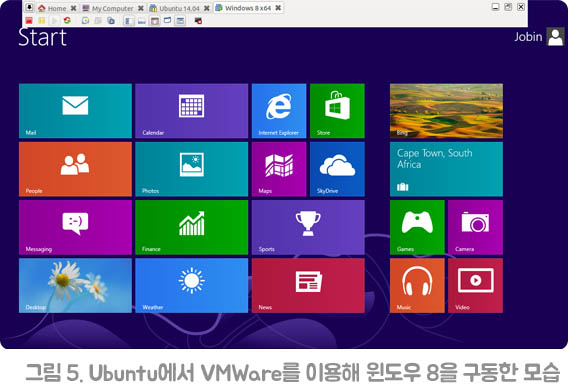568x385 pixels.
Task: Toggle the library sidebar view icon
Action: point(129,21)
